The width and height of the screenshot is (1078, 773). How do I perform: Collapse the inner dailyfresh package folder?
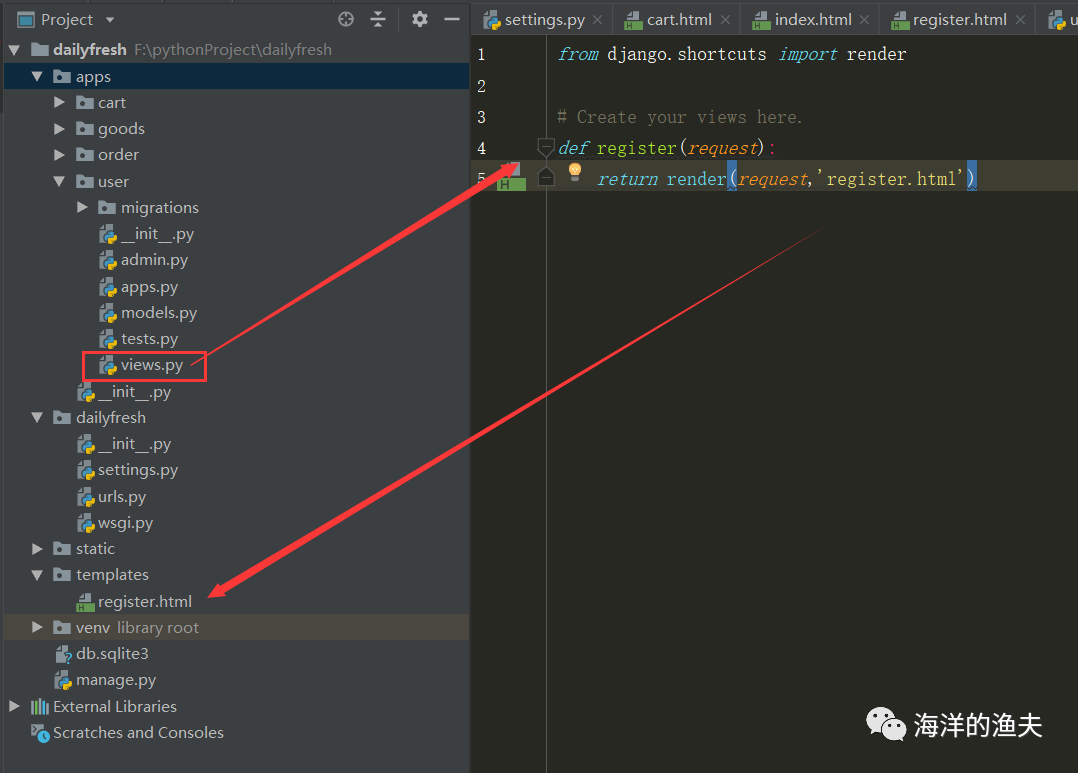[x=37, y=417]
